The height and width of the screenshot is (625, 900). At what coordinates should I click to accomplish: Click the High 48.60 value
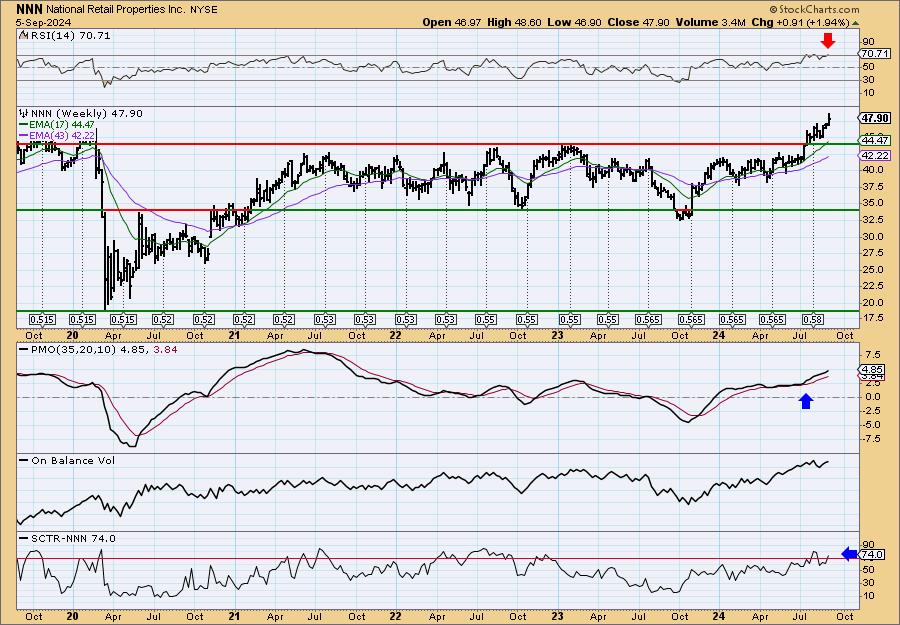(x=513, y=22)
